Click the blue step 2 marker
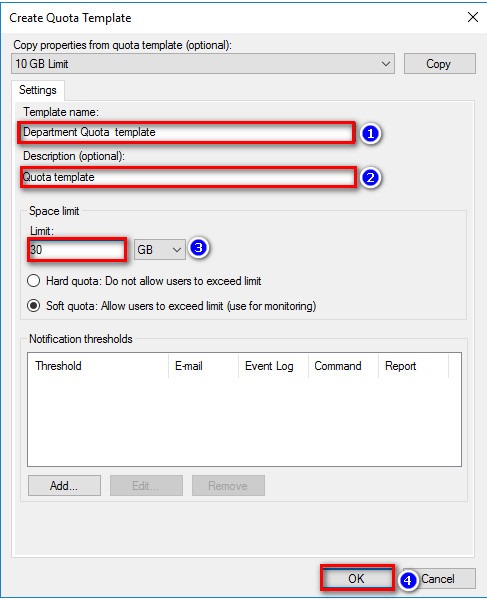 (x=370, y=178)
